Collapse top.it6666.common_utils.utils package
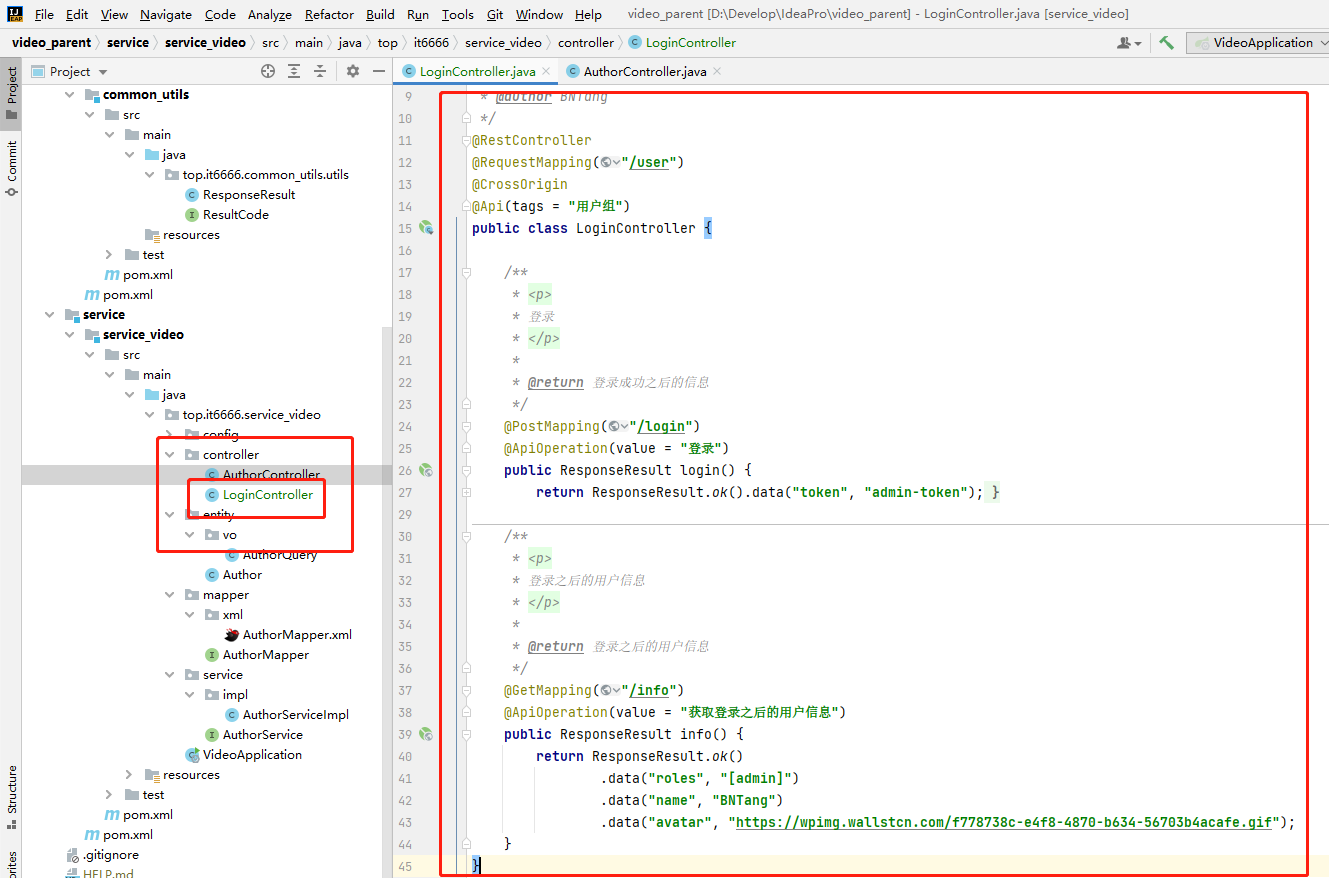This screenshot has height=878, width=1329. pyautogui.click(x=151, y=174)
